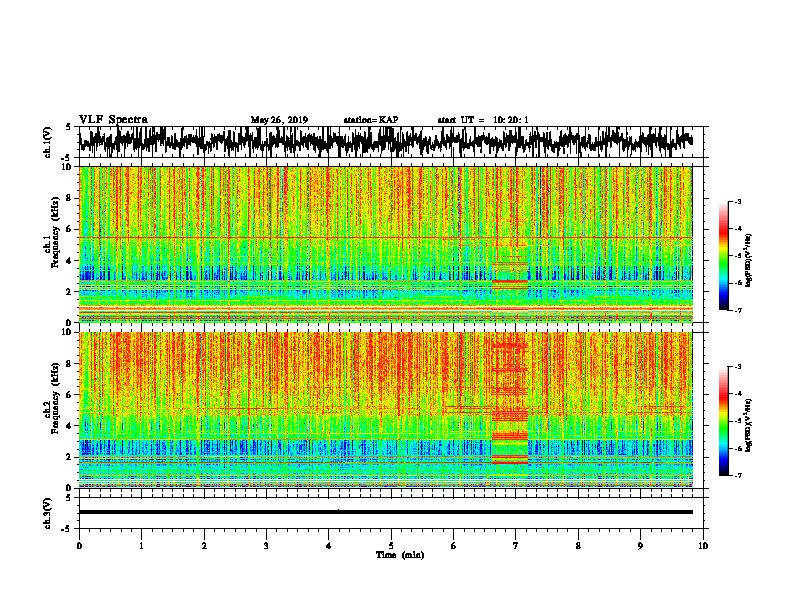This screenshot has width=792, height=612.
Task: Click the "Time (min)" axis title
Action: pos(400,555)
